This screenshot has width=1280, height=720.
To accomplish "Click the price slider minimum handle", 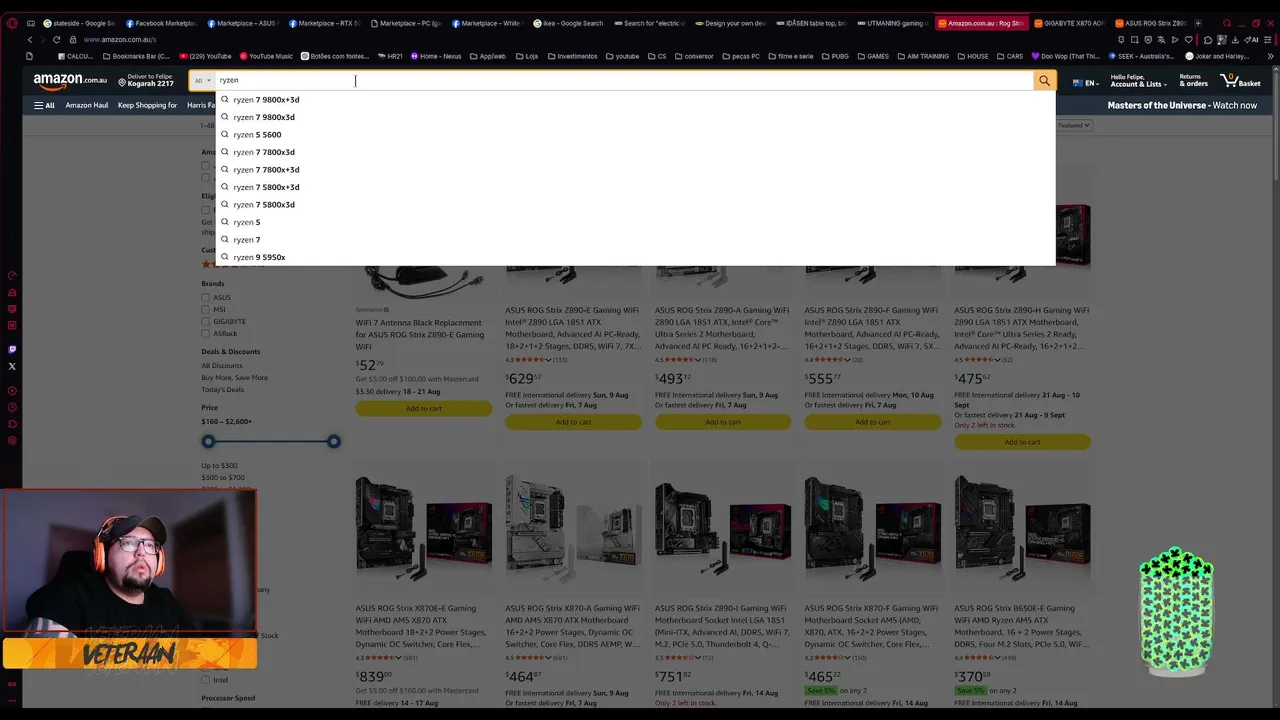I will click(x=208, y=441).
